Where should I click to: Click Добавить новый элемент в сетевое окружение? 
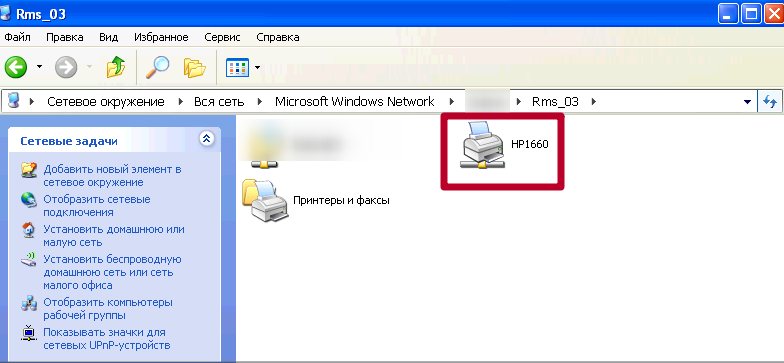(x=112, y=176)
